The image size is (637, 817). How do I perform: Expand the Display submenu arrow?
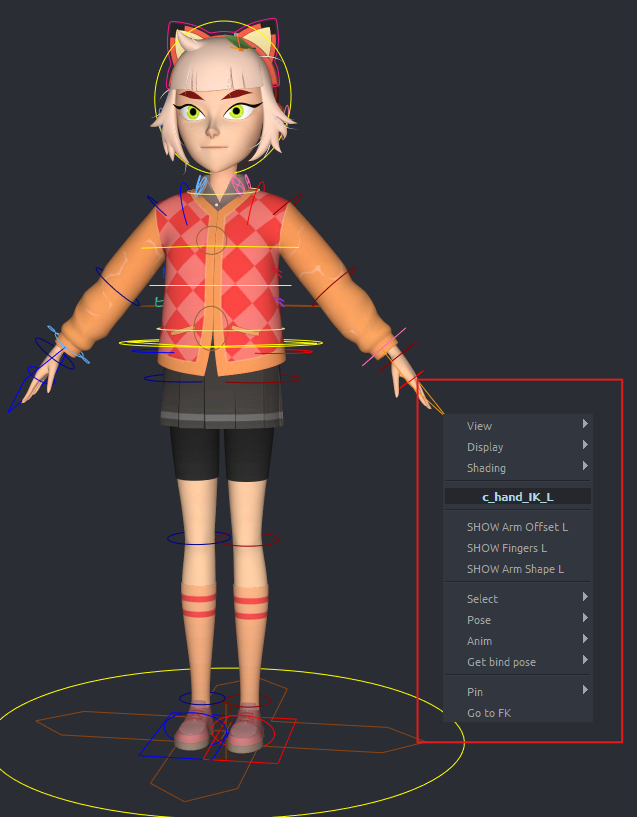coord(584,446)
